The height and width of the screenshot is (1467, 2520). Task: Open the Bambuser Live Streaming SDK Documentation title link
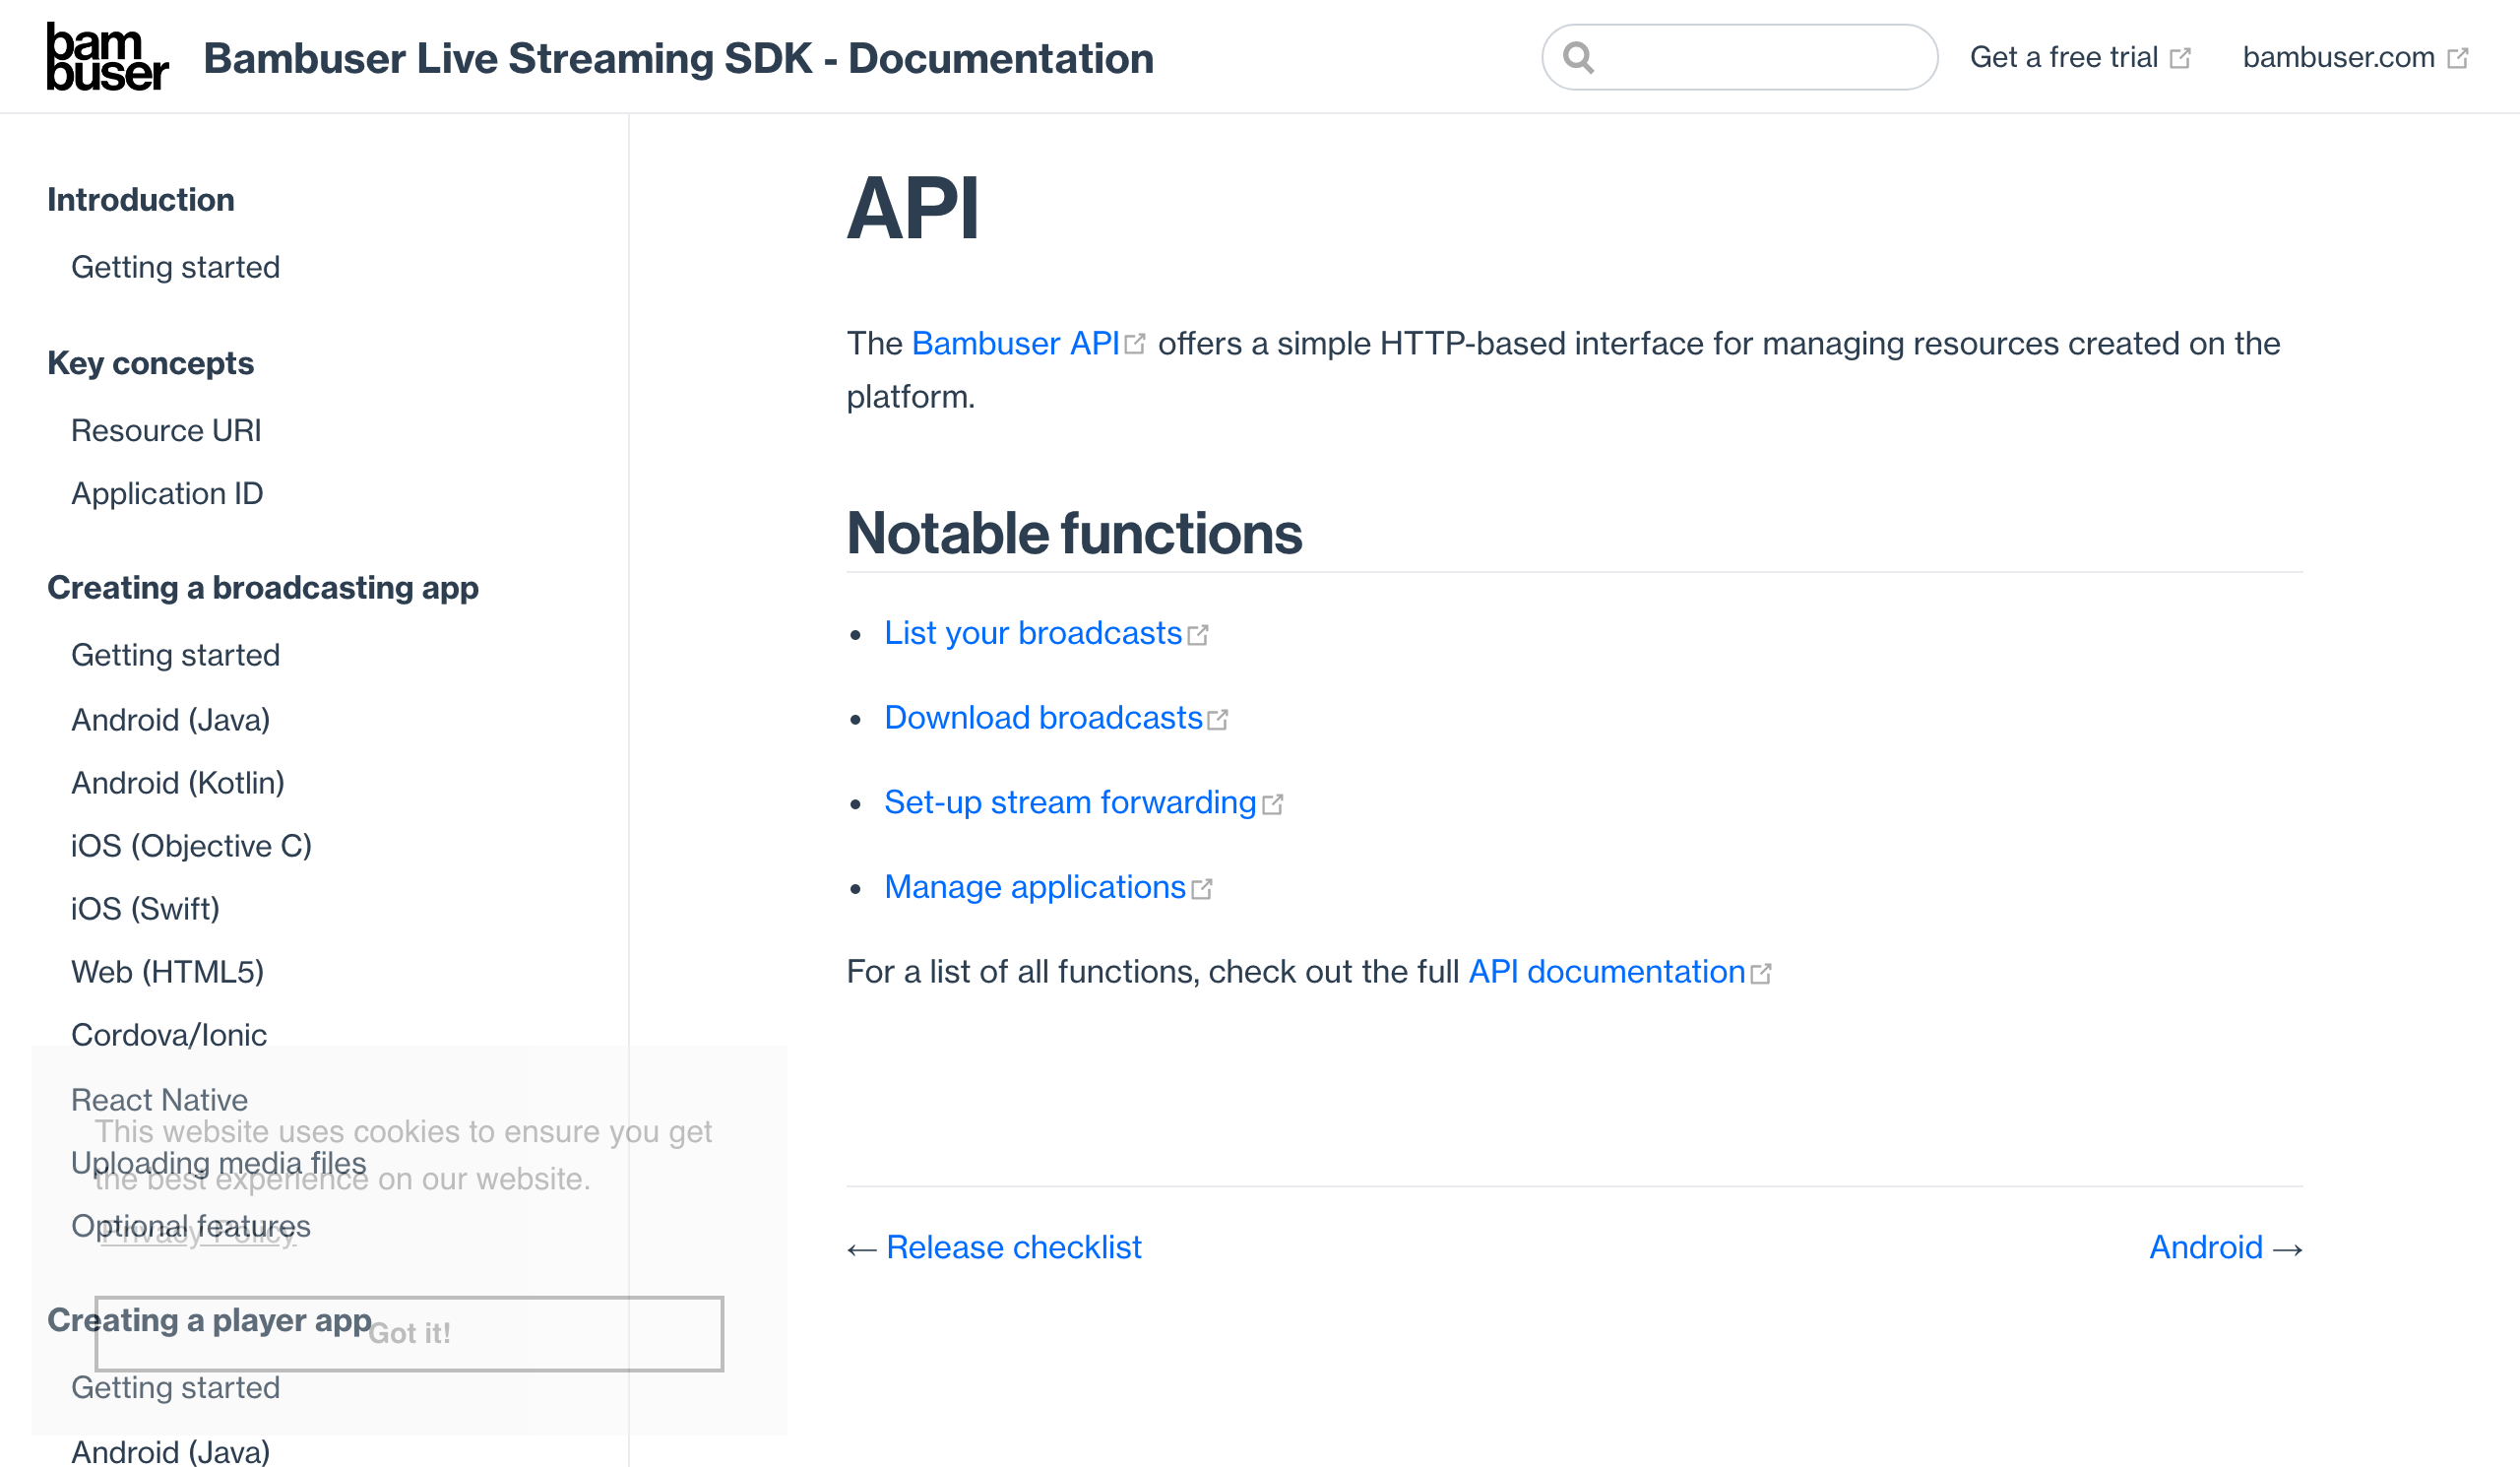[678, 58]
